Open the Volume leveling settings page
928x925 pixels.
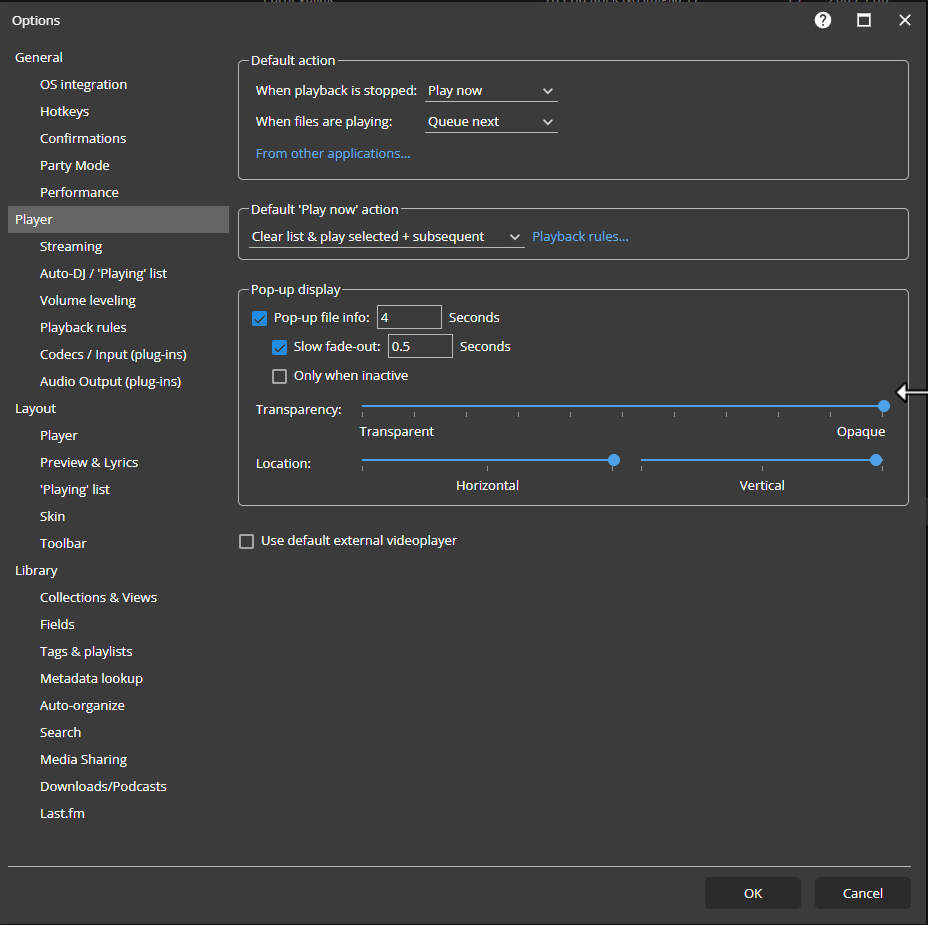(87, 301)
